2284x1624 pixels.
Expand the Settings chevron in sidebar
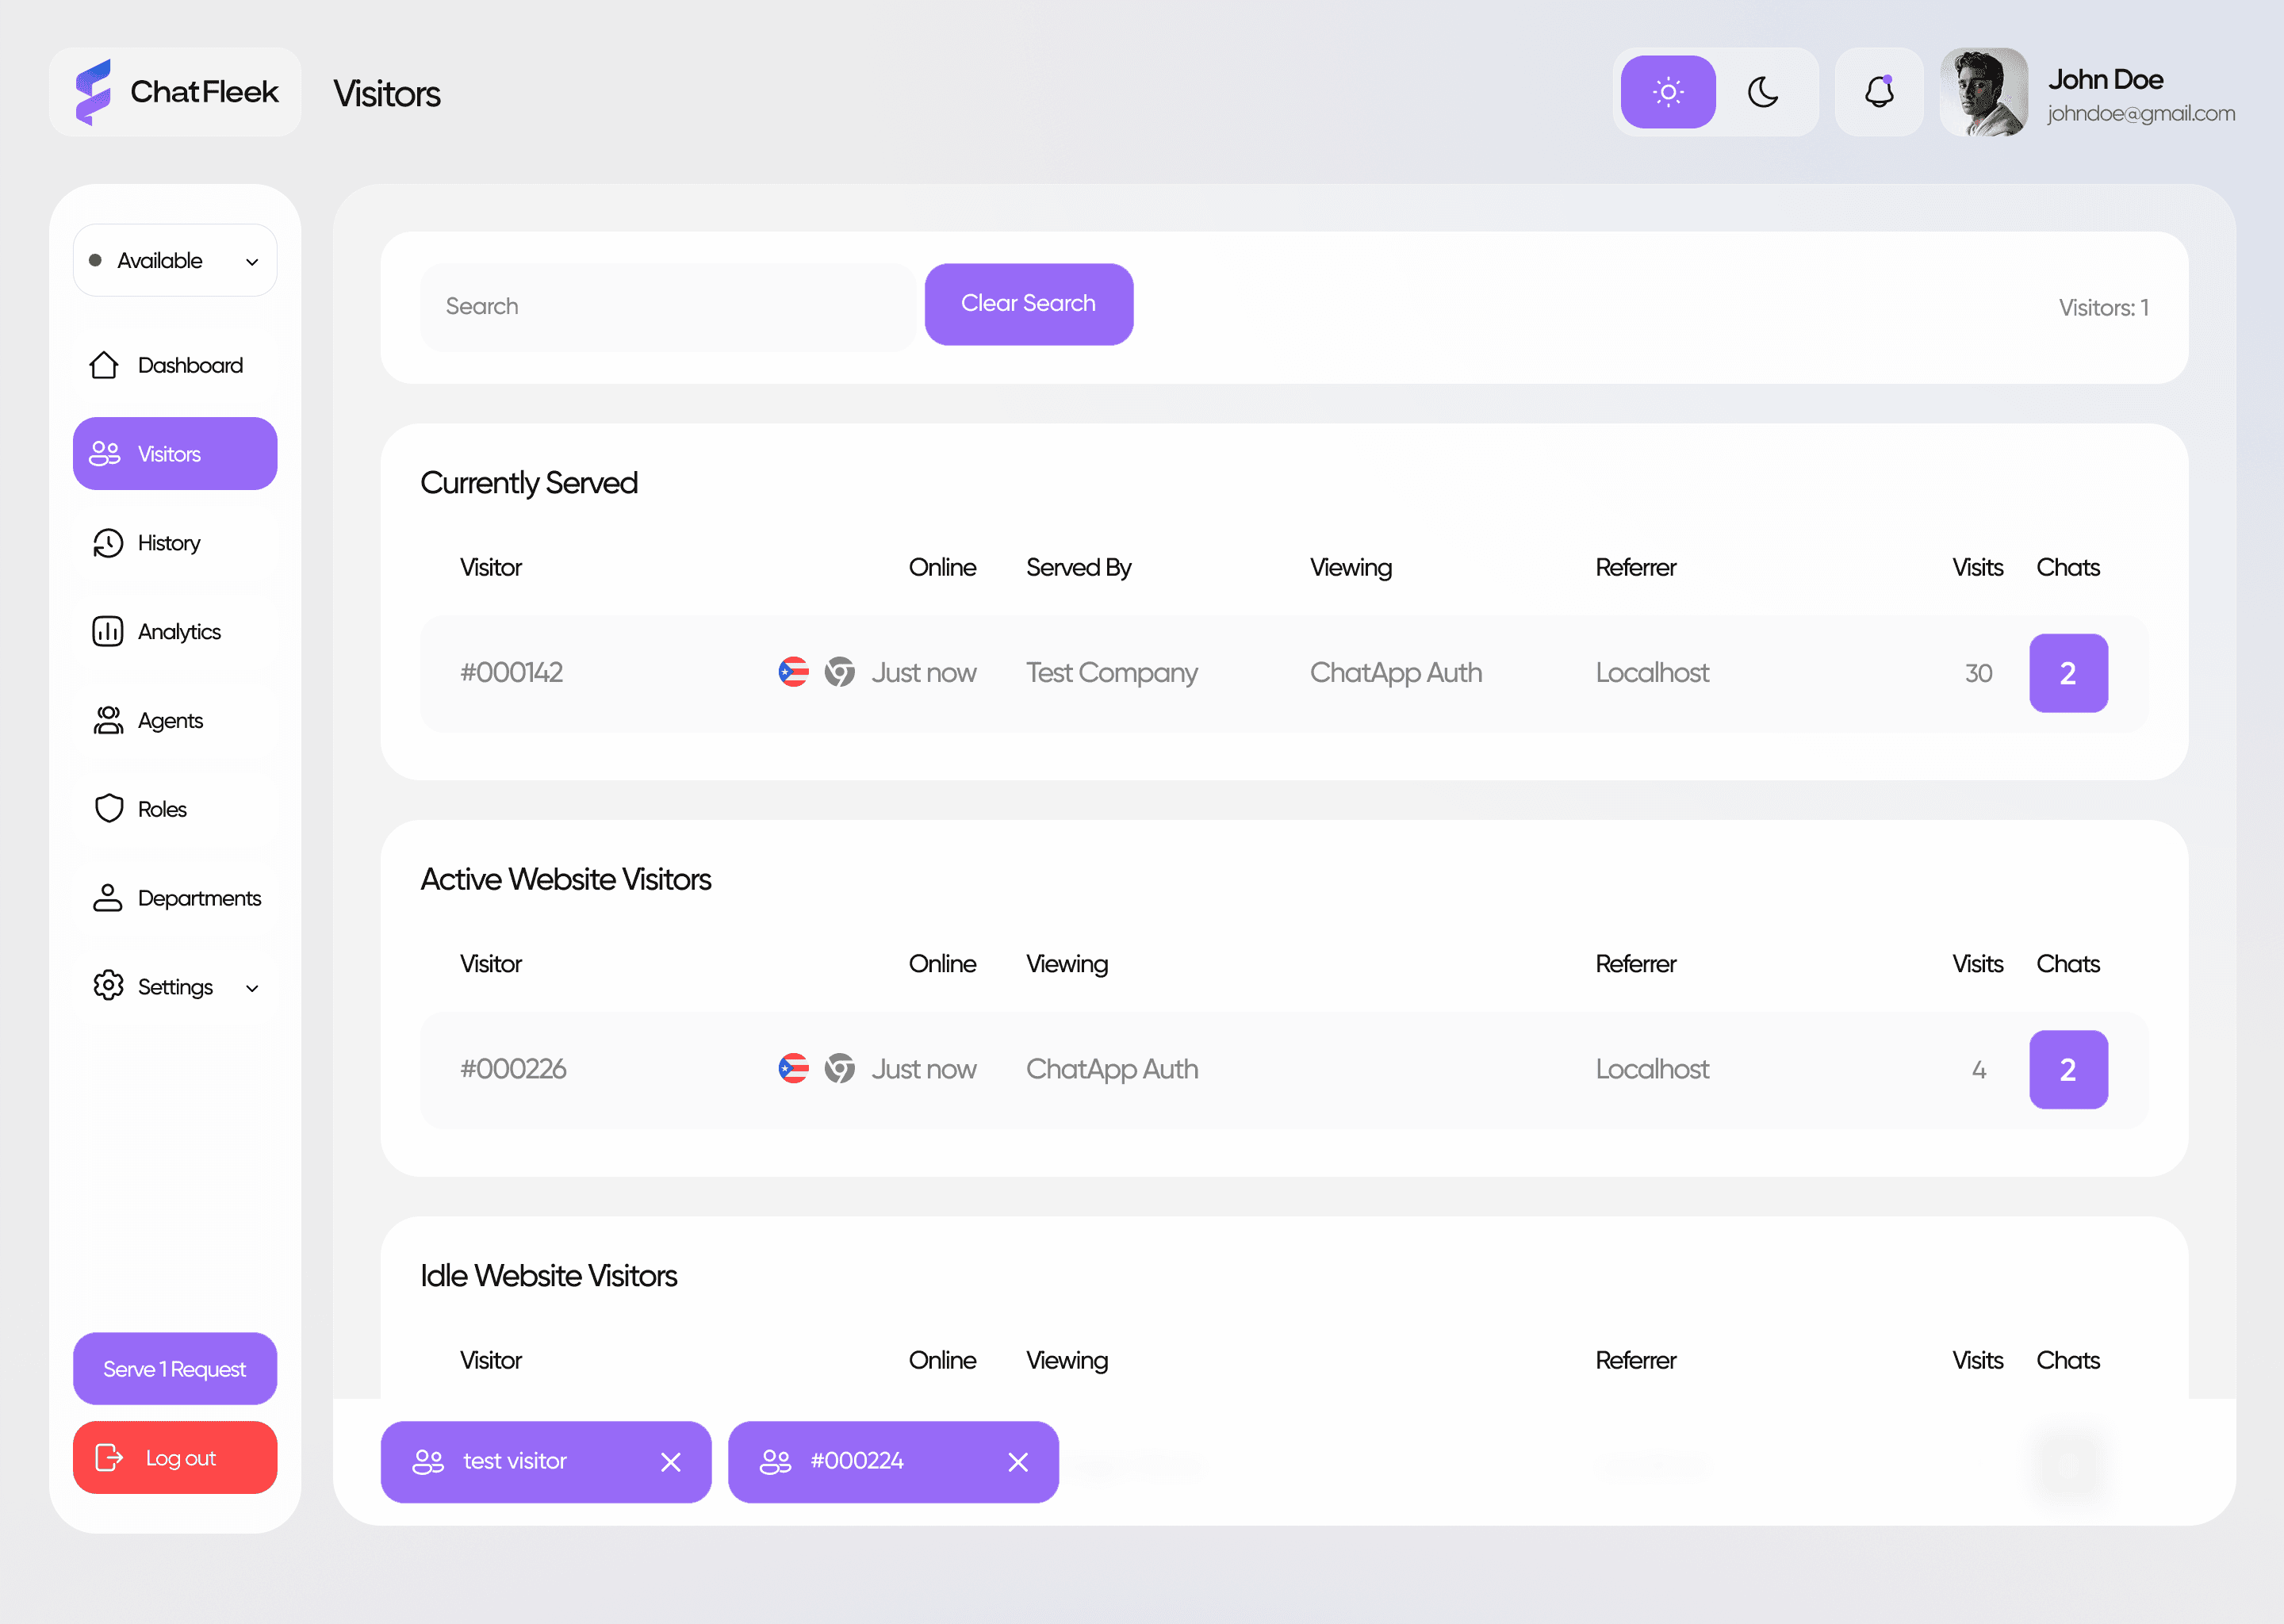tap(252, 988)
